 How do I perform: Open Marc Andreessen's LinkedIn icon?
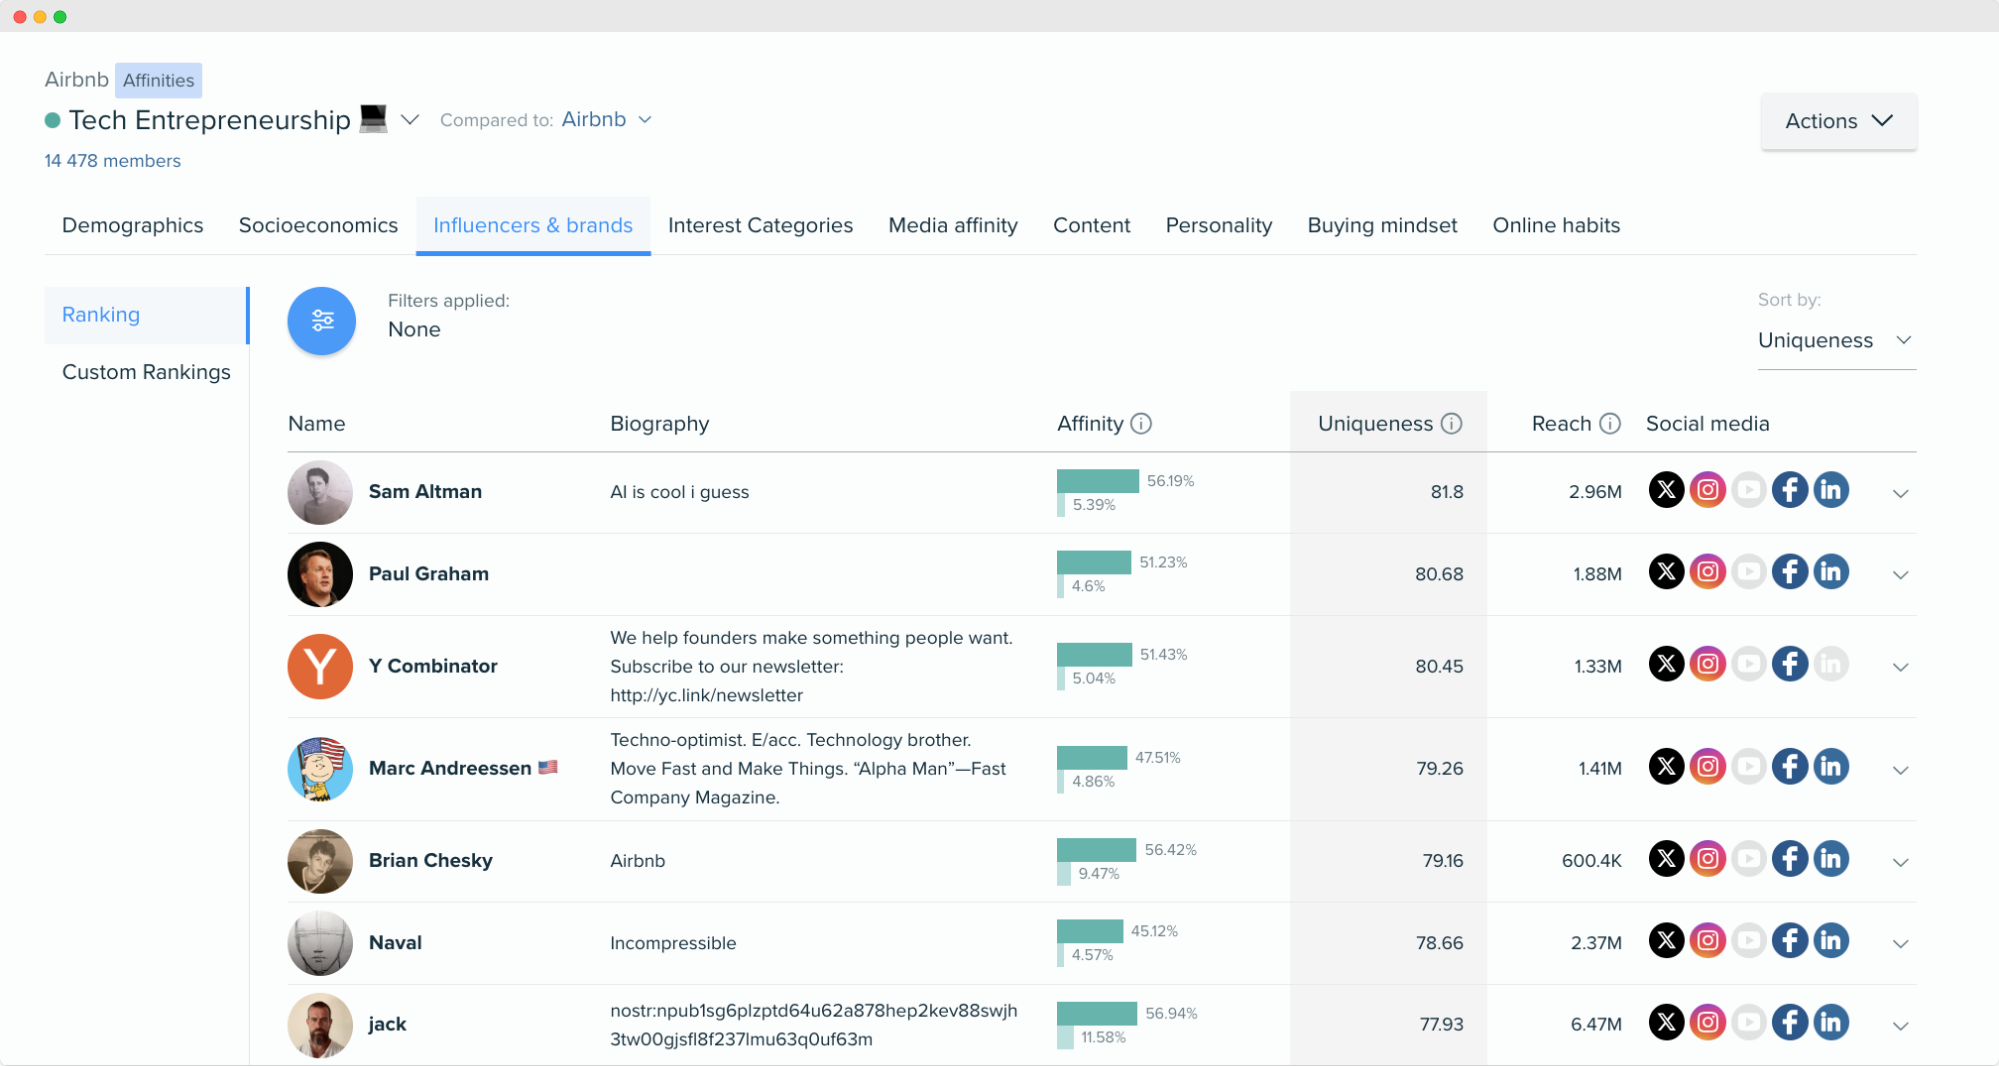[x=1831, y=767]
